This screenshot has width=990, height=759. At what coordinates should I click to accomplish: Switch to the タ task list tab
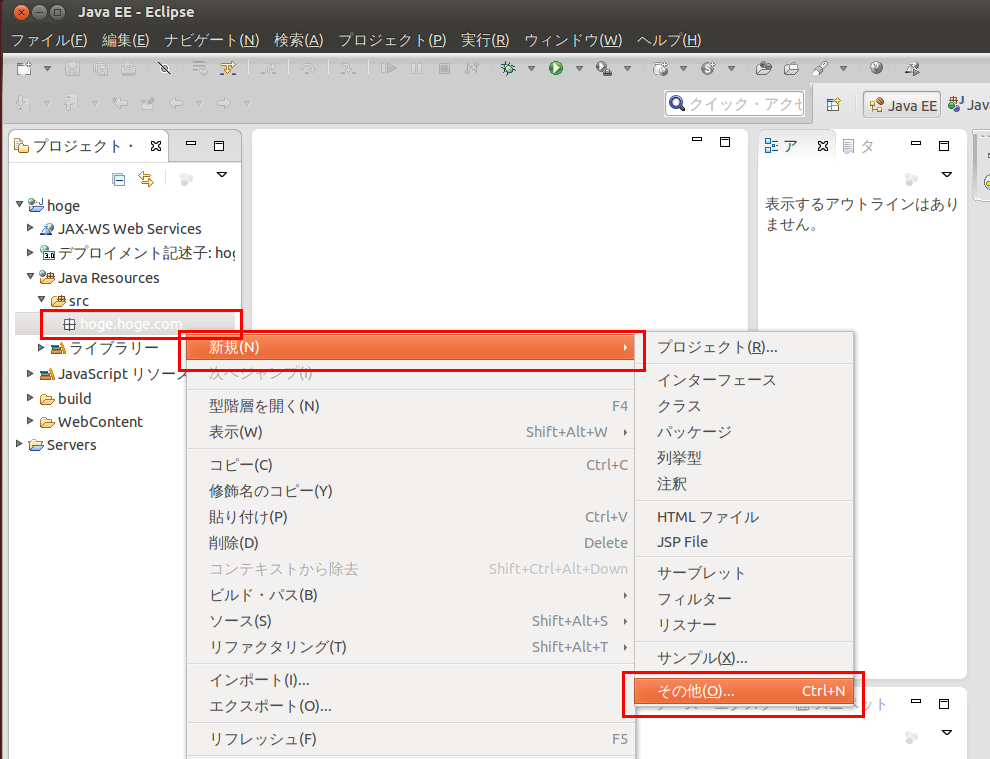(x=859, y=146)
